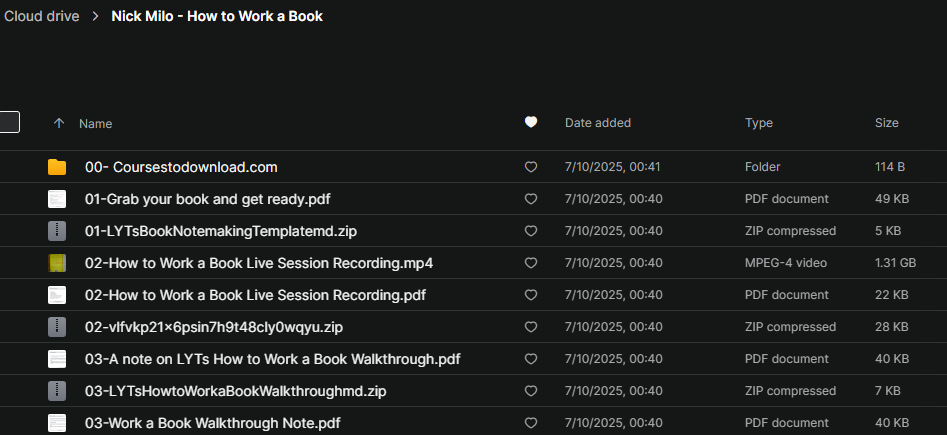Click zip icon of 02-vlfvkp21×6psin7h9t48cly0wqyu.zip

[x=57, y=327]
